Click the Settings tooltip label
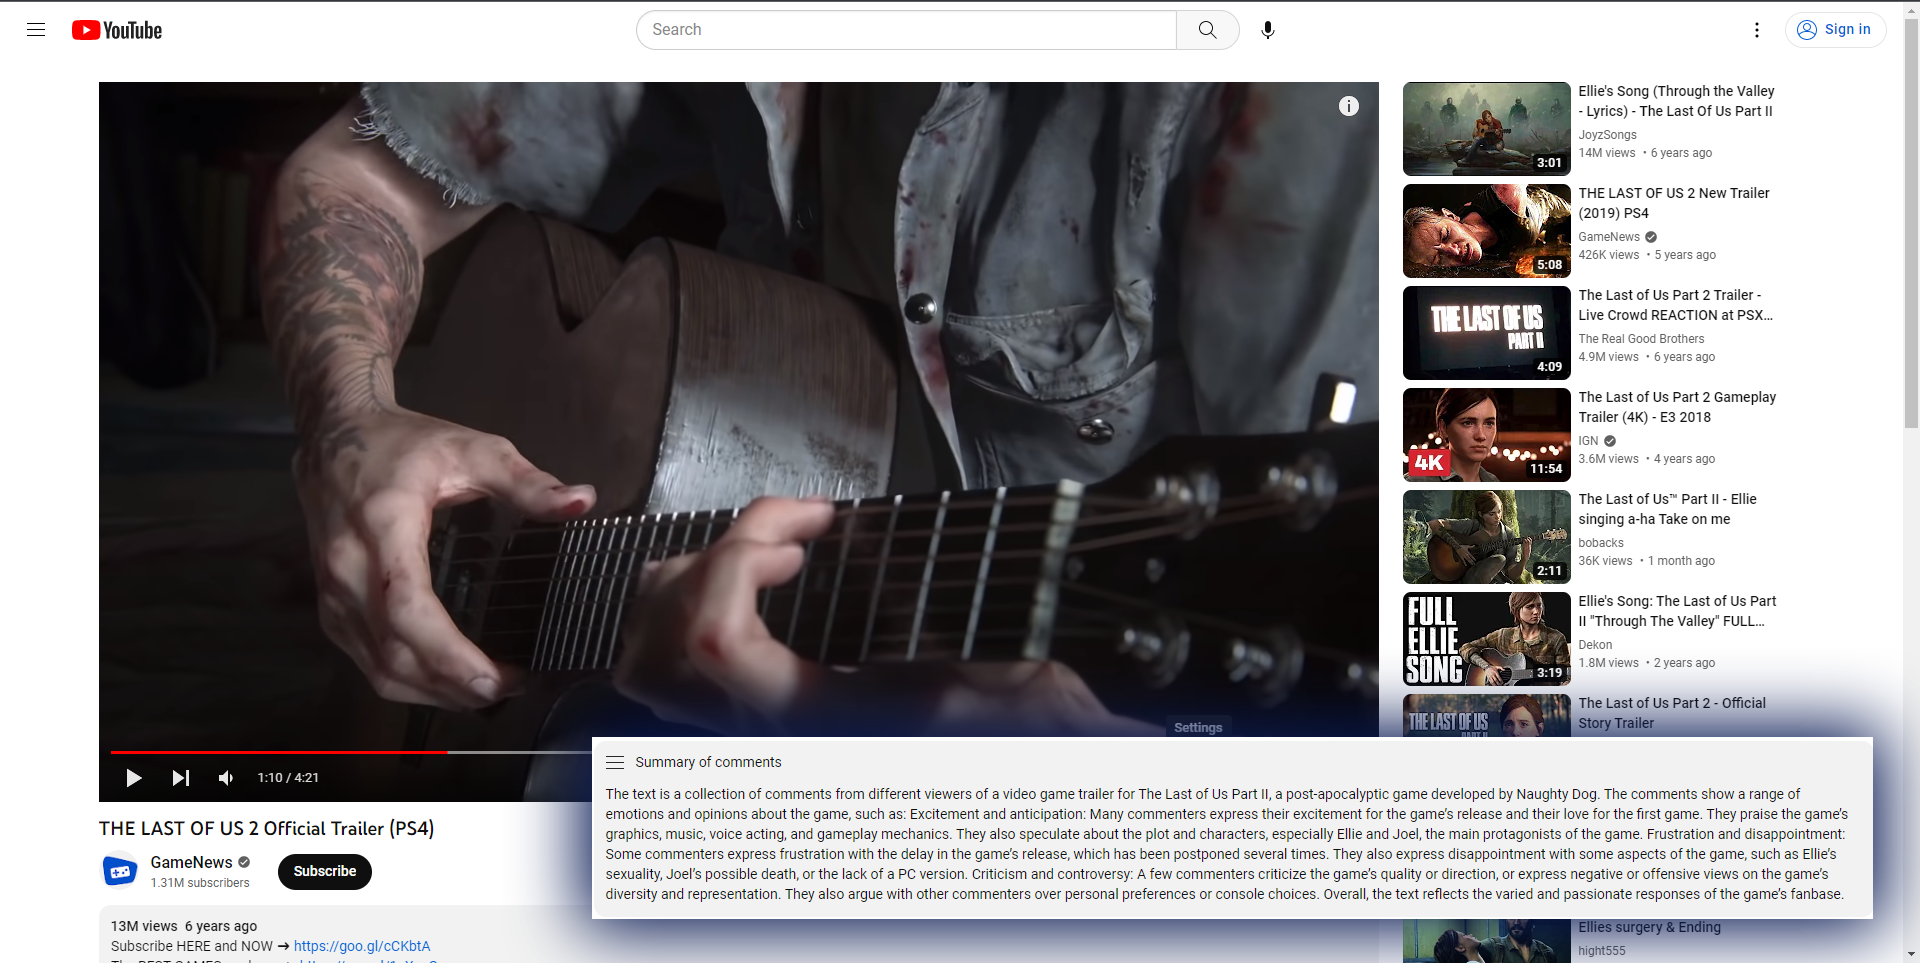This screenshot has height=963, width=1920. pos(1198,727)
